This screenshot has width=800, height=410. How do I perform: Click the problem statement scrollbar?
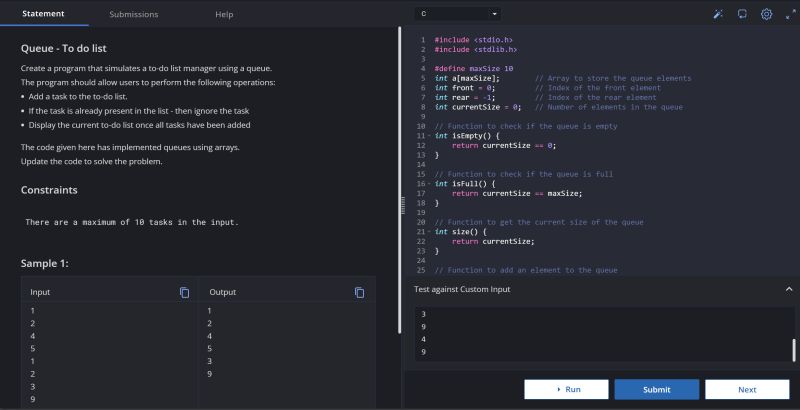399,181
